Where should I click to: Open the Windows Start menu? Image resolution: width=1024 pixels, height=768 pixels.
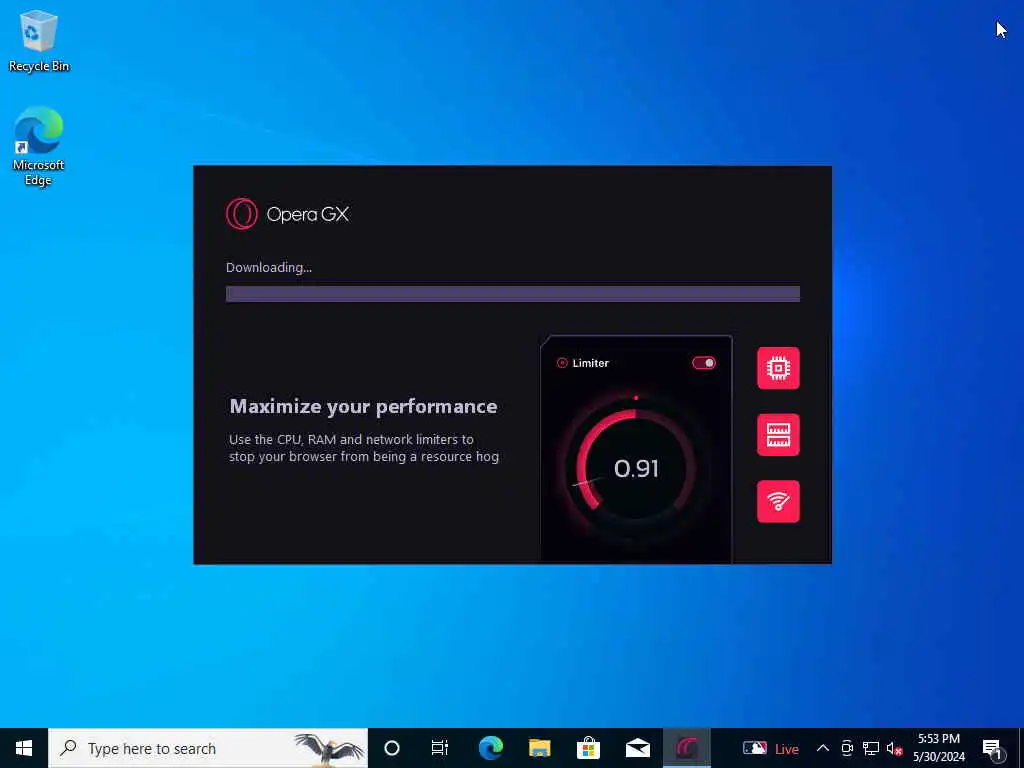pyautogui.click(x=24, y=748)
